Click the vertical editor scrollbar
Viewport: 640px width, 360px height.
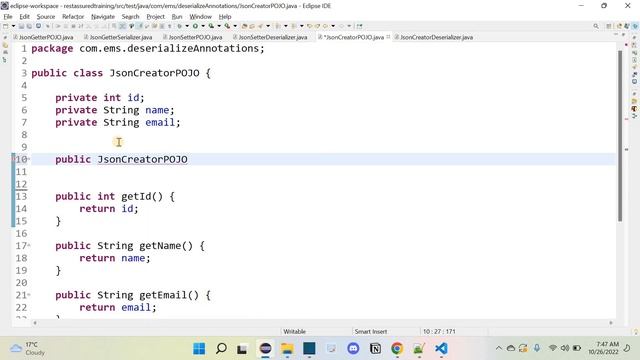[x=620, y=136]
